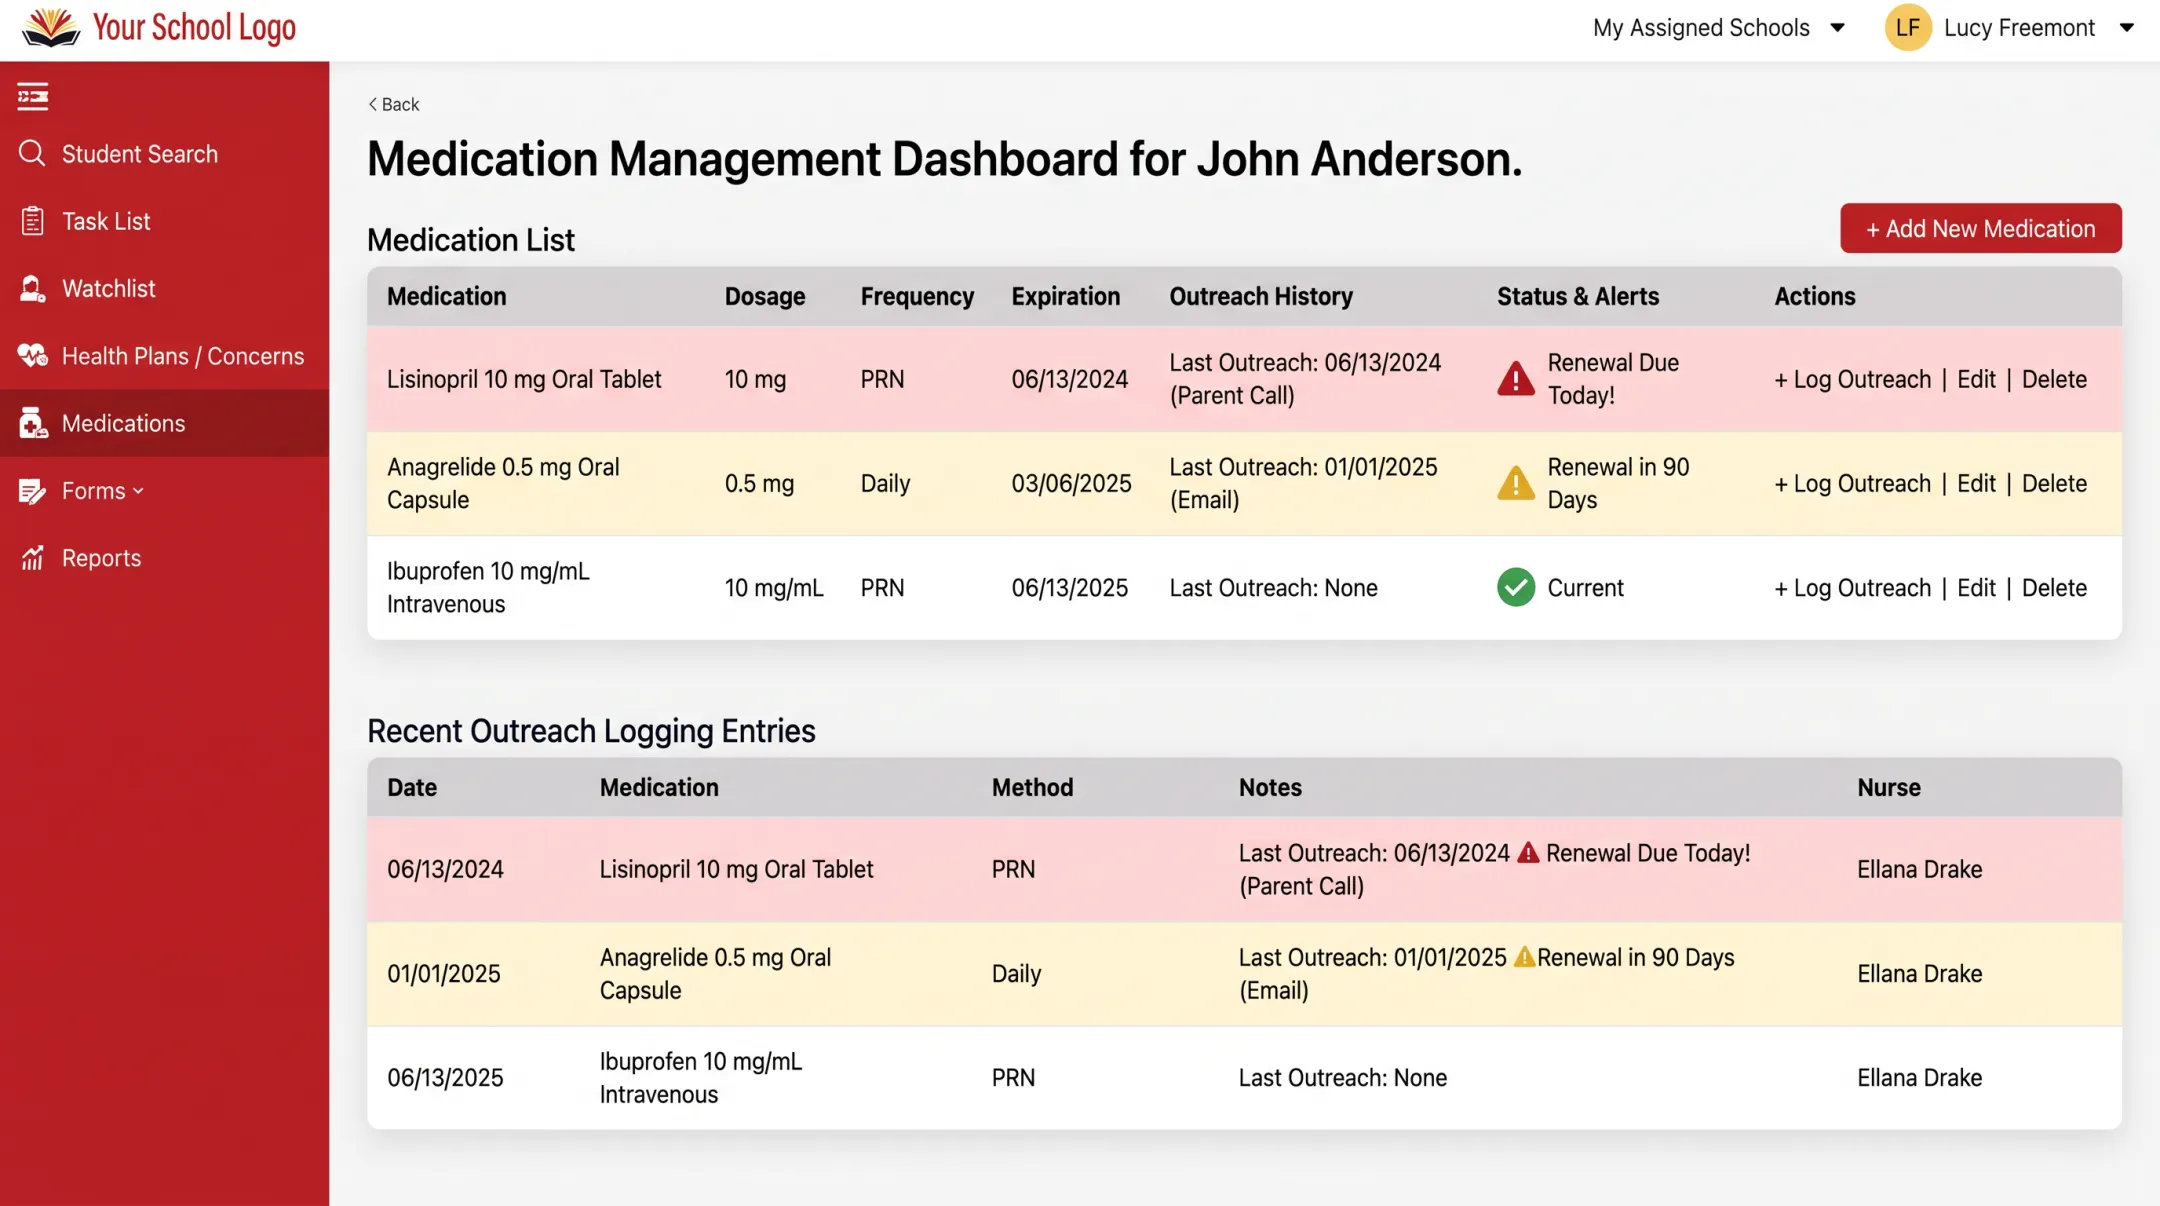This screenshot has width=2160, height=1206.
Task: Delete the Lisinopril medication
Action: (x=2053, y=379)
